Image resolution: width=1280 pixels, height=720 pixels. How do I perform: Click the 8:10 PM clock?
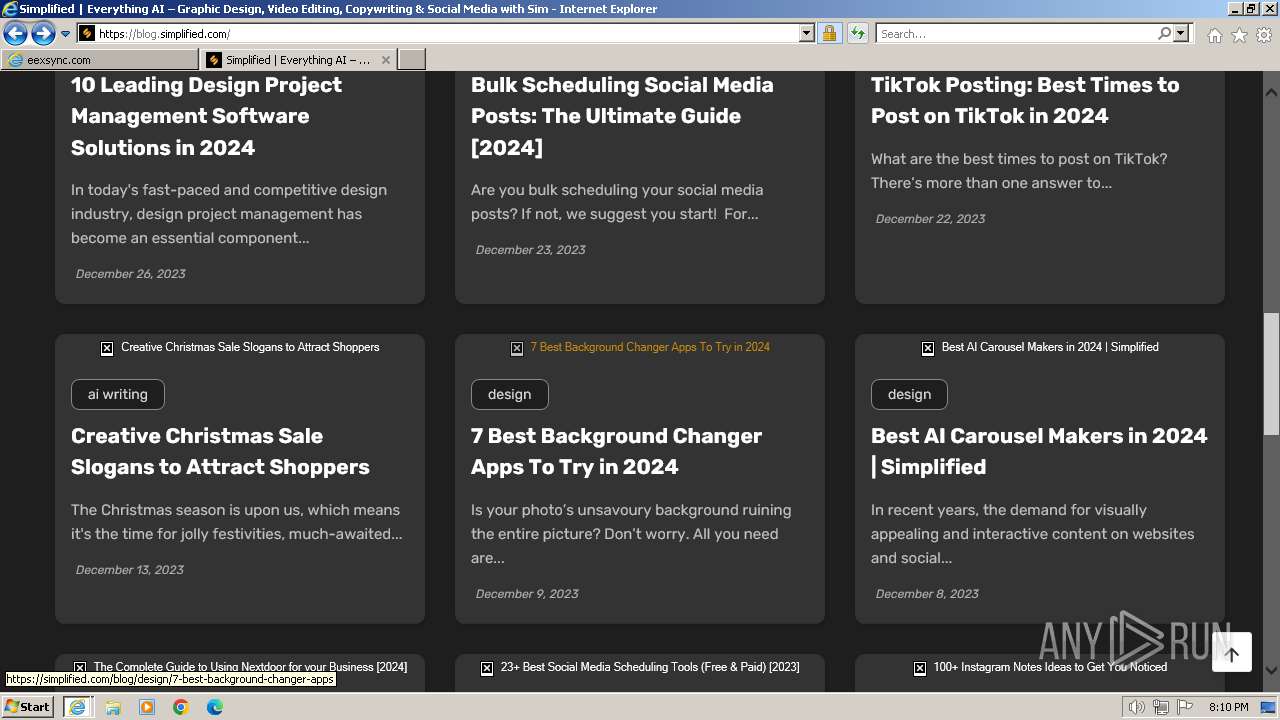[x=1228, y=707]
